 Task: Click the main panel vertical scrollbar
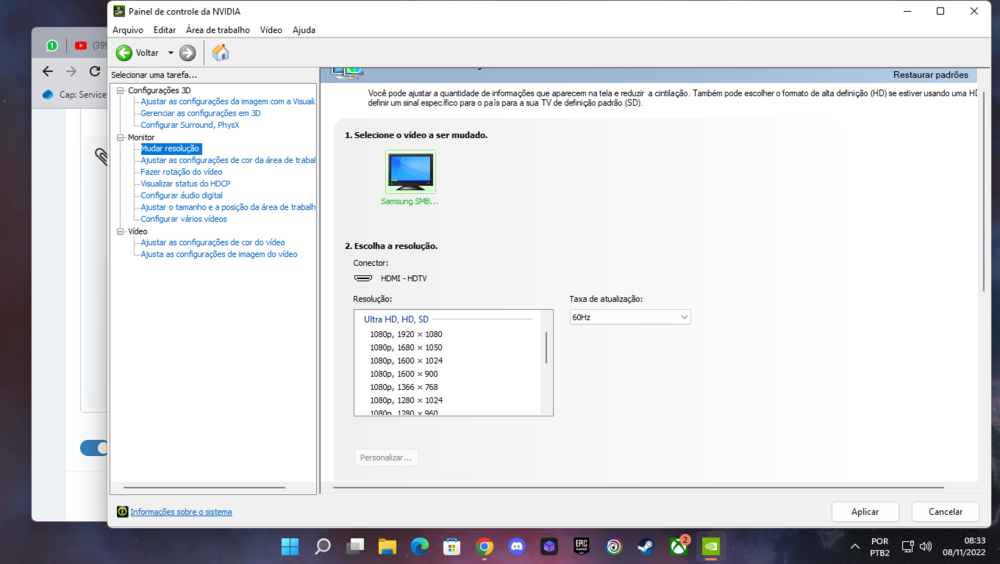[x=983, y=191]
